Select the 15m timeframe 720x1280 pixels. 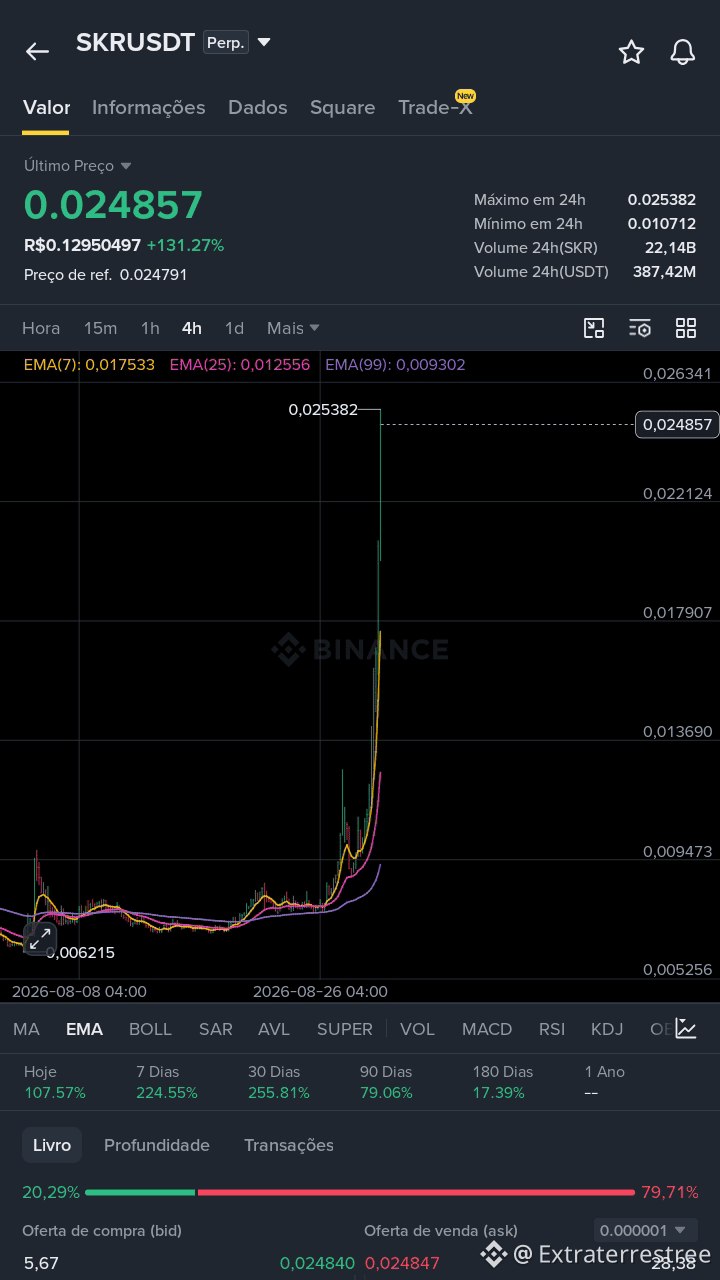point(100,328)
